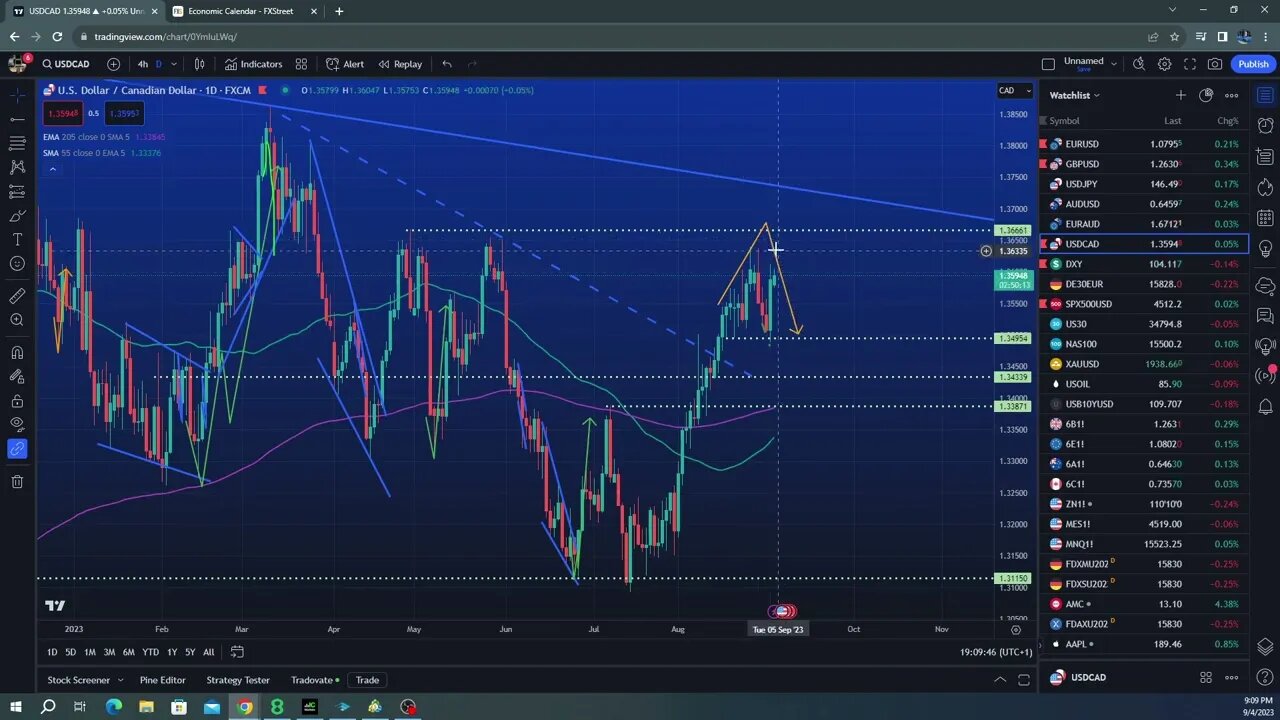
Task: Open the Strategy Tester tab
Action: point(238,680)
